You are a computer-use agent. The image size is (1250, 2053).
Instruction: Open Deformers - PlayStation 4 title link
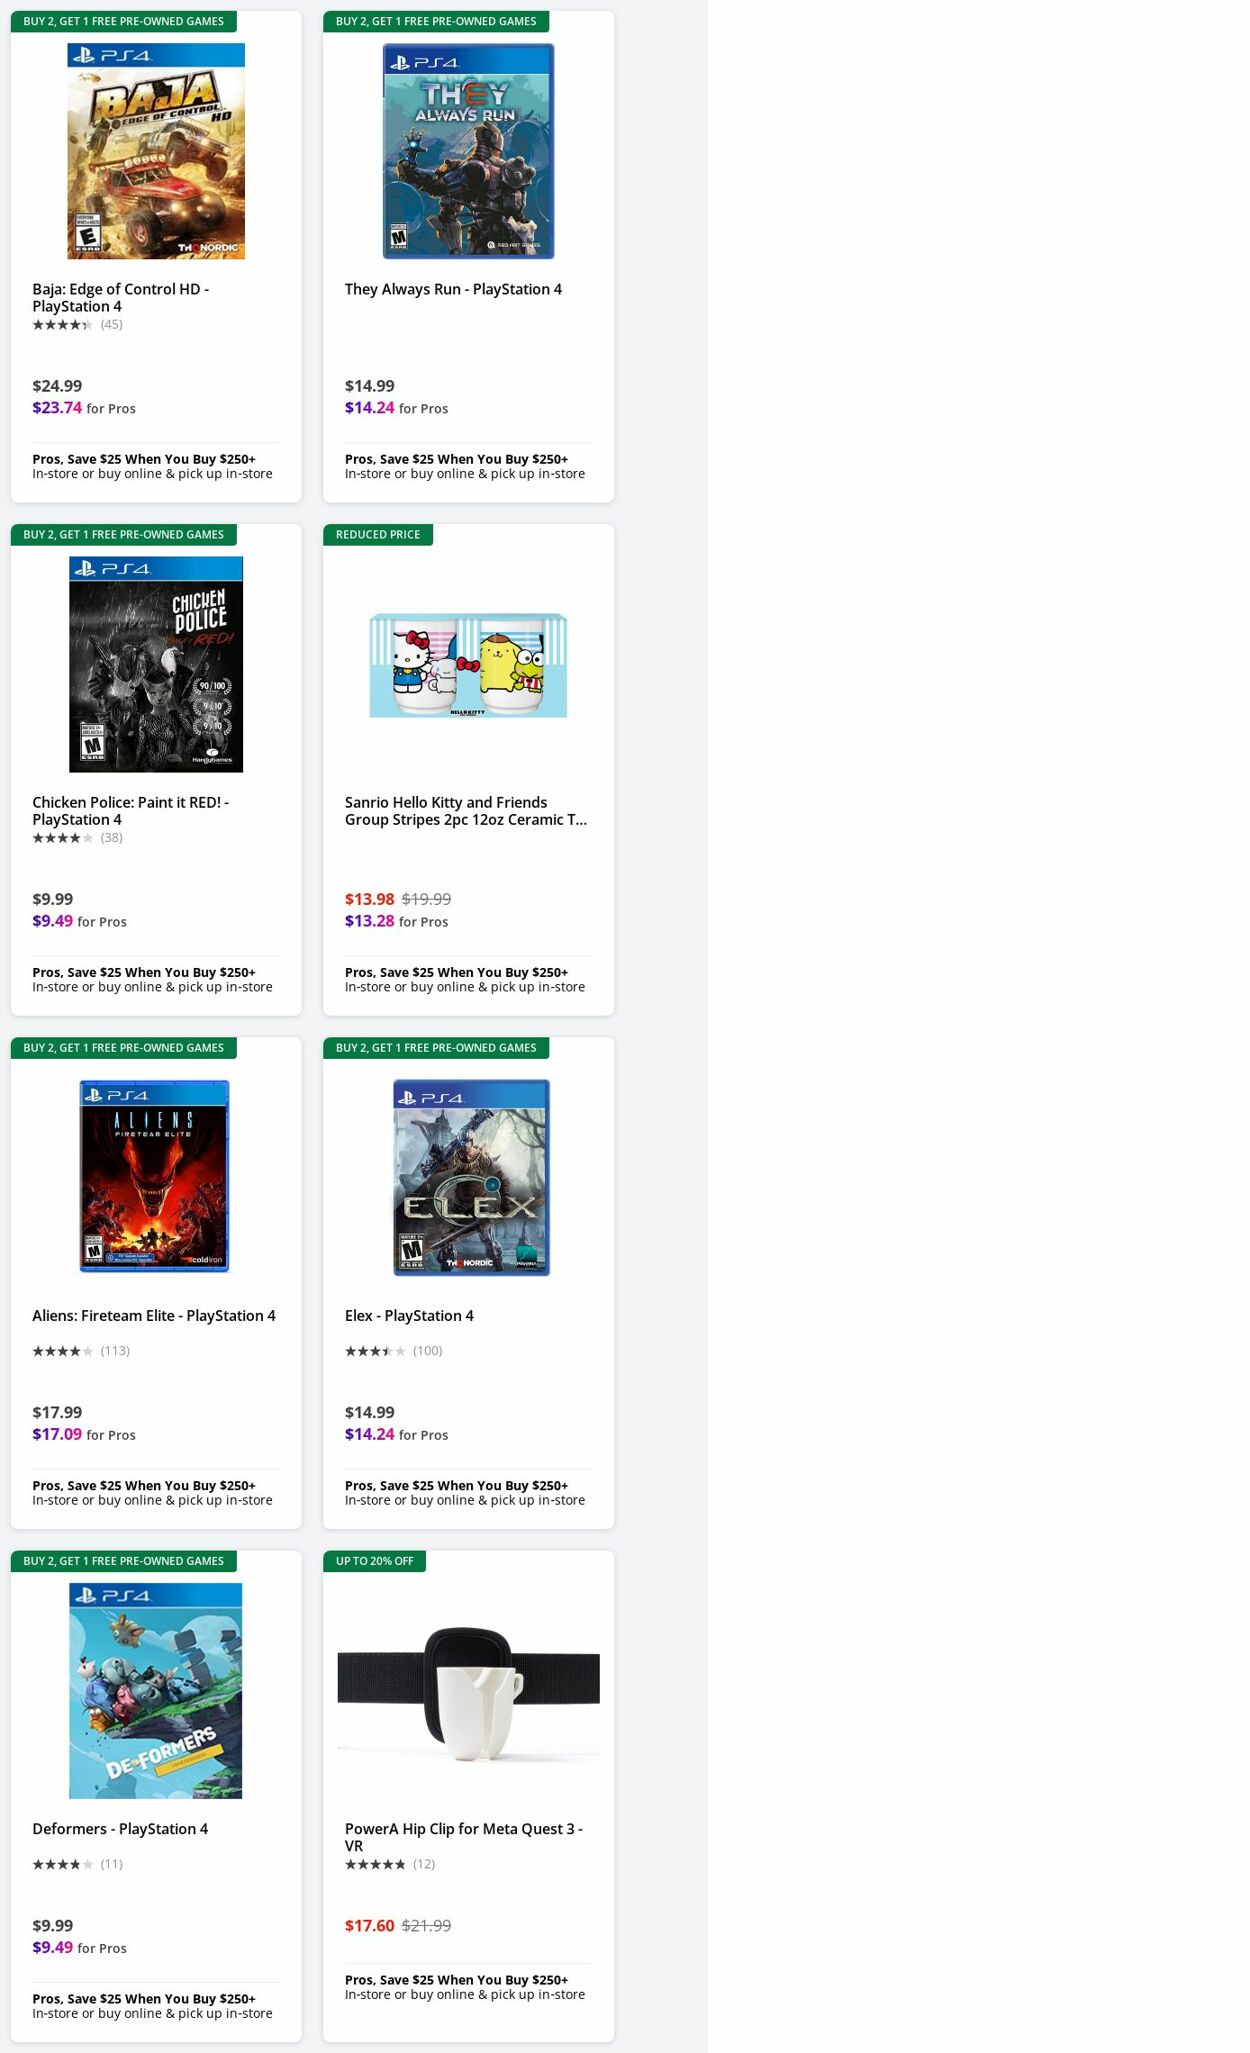[120, 1829]
